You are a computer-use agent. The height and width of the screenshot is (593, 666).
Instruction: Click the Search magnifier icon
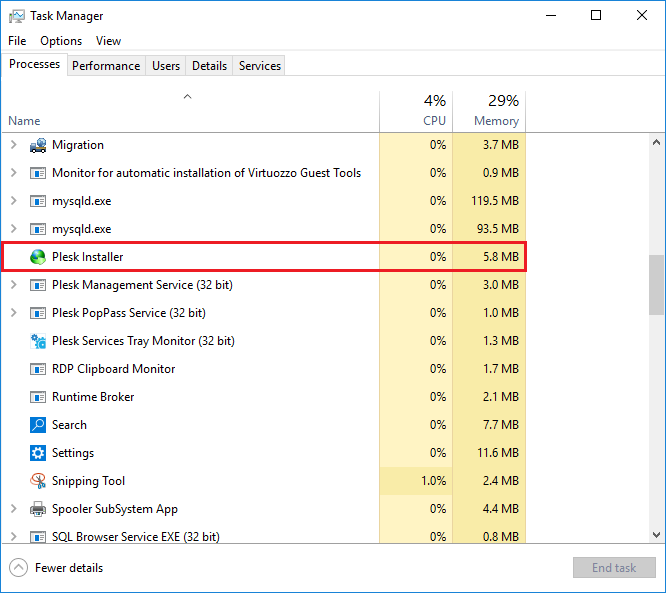tap(38, 425)
